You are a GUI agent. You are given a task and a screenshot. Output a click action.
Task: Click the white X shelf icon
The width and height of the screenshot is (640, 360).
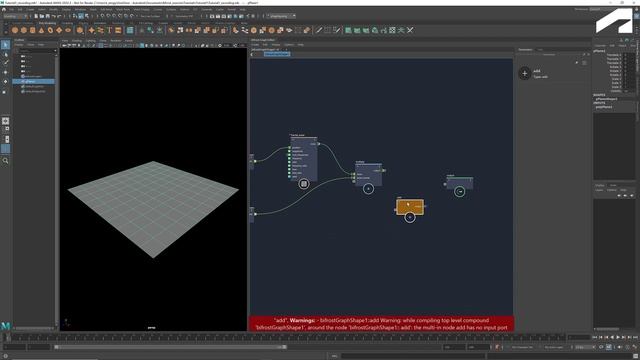[x=410, y=30]
